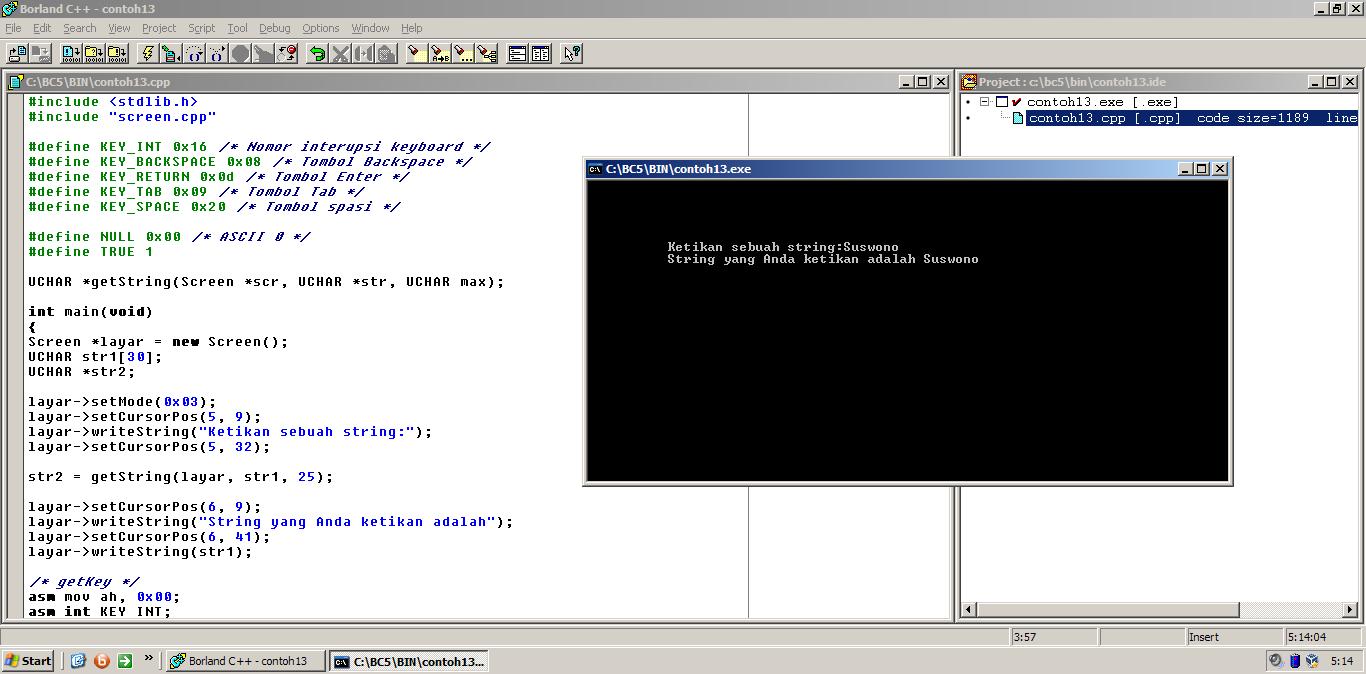The width and height of the screenshot is (1366, 674).
Task: Click the Find flashlight icon
Action: pyautogui.click(x=417, y=53)
